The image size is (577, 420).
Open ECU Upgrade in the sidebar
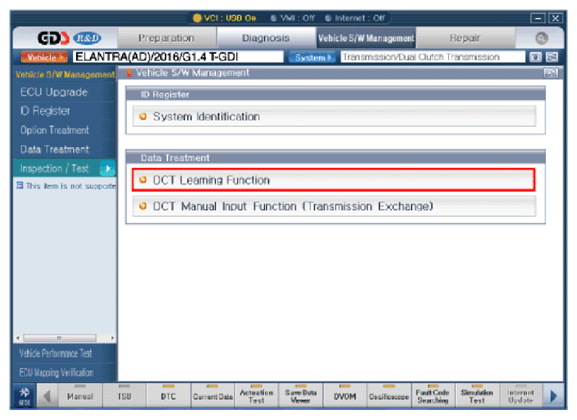54,92
